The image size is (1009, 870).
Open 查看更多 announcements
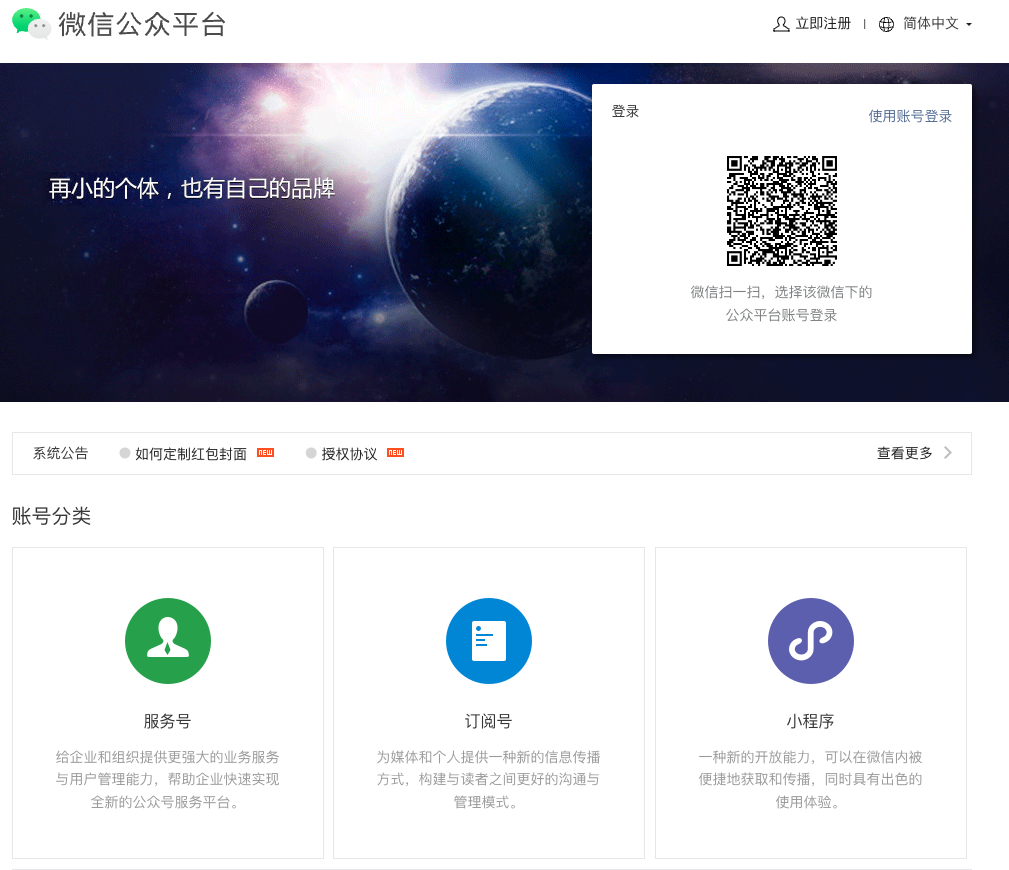[x=904, y=453]
